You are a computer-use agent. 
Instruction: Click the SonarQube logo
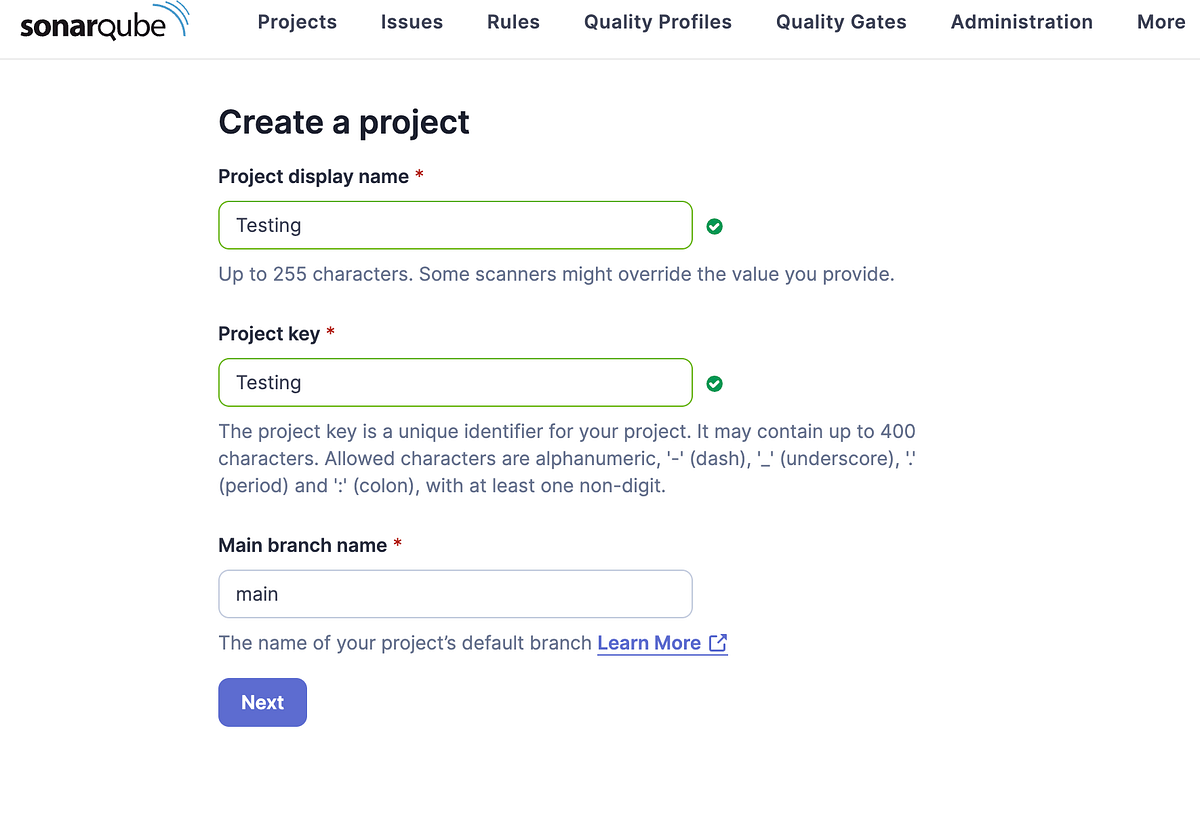(104, 23)
